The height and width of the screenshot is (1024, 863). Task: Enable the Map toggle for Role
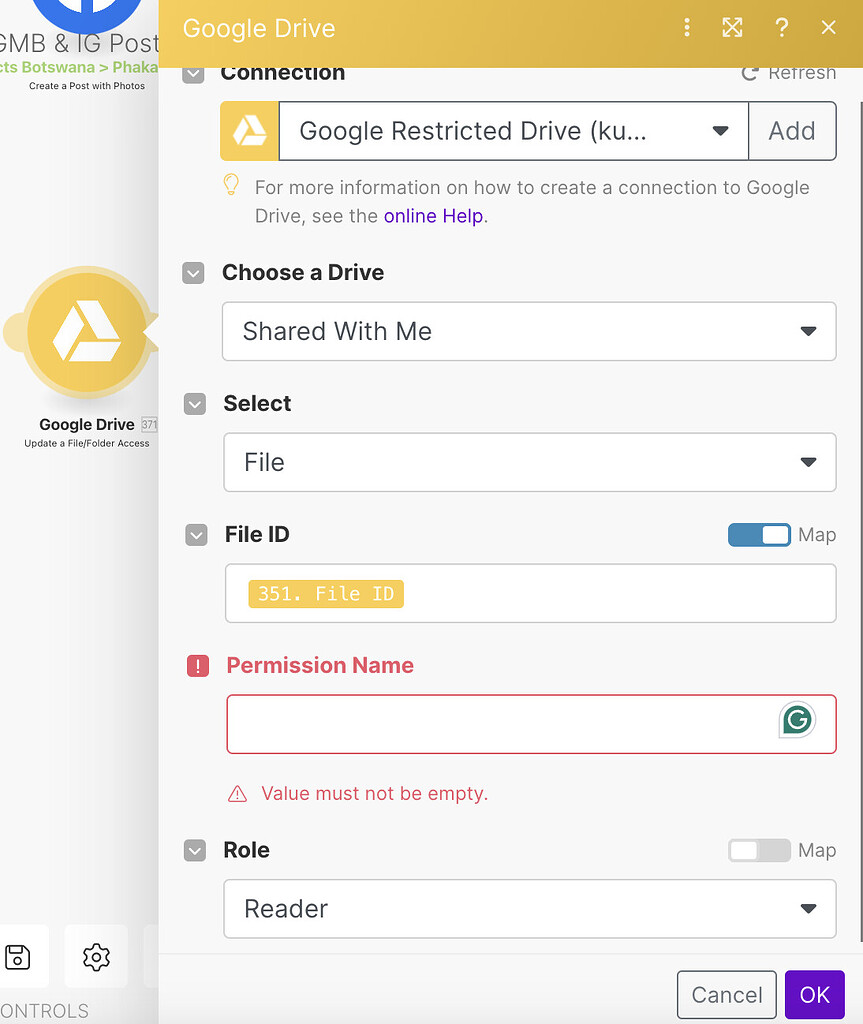click(x=759, y=850)
